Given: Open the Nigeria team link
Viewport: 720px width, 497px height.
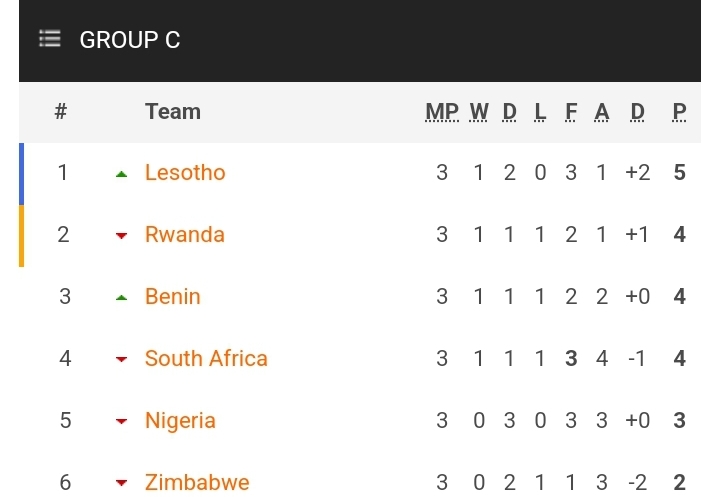Looking at the screenshot, I should tap(180, 421).
